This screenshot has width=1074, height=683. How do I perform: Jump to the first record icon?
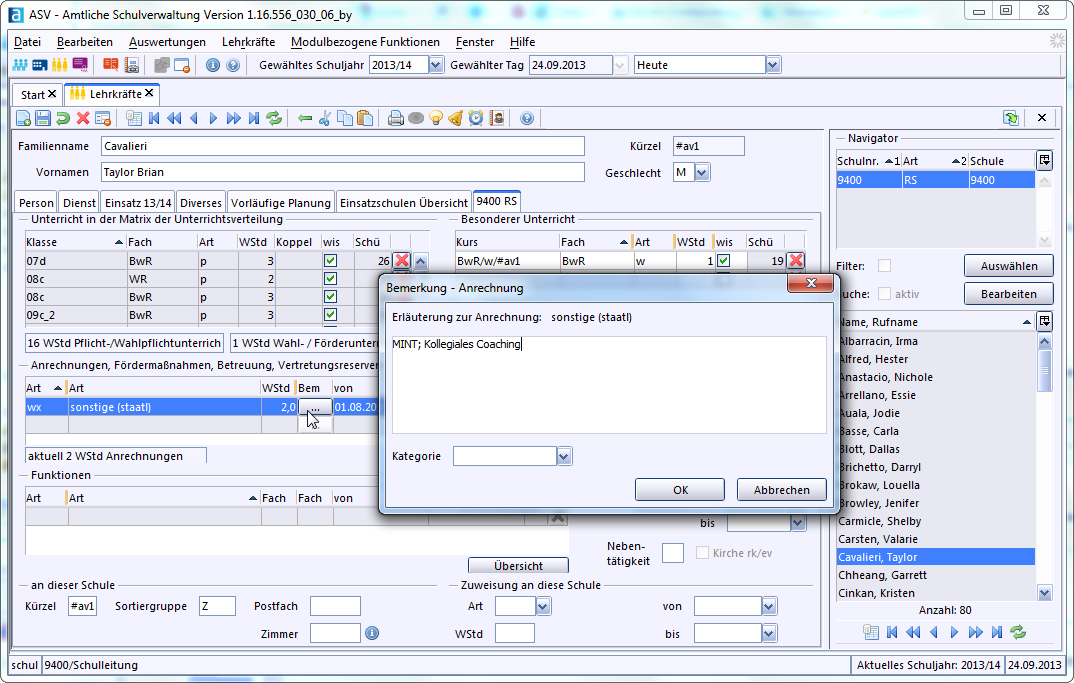pyautogui.click(x=154, y=119)
